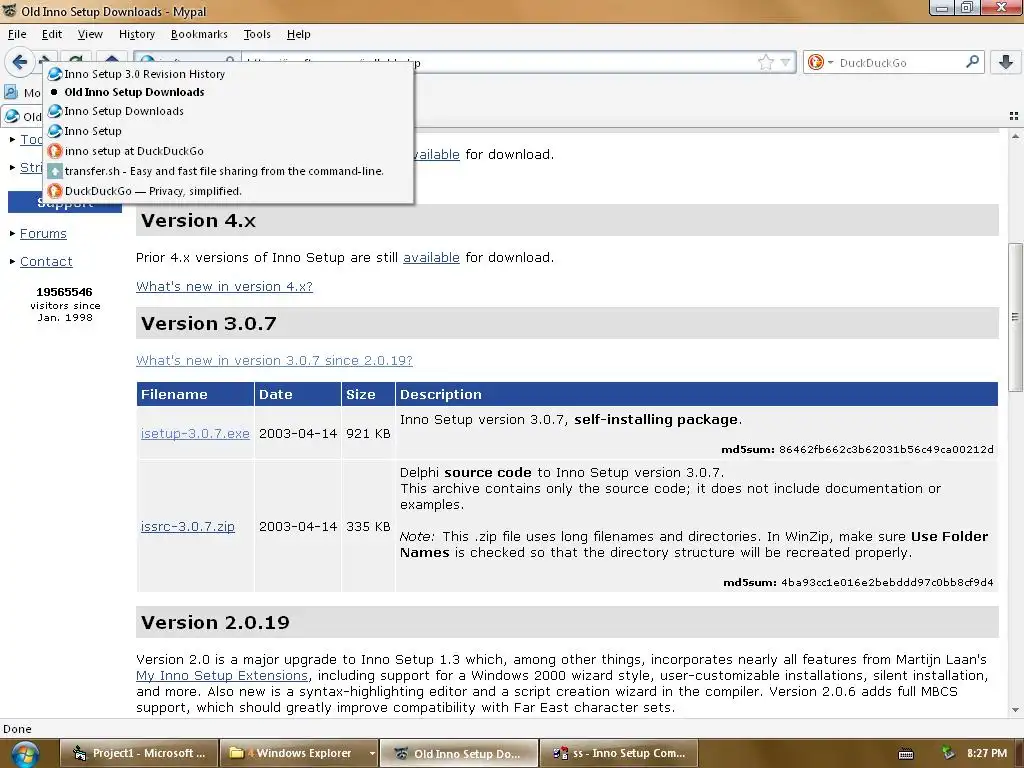Open 'What's new in version 4.x?' link
This screenshot has height=768, width=1024.
[224, 286]
